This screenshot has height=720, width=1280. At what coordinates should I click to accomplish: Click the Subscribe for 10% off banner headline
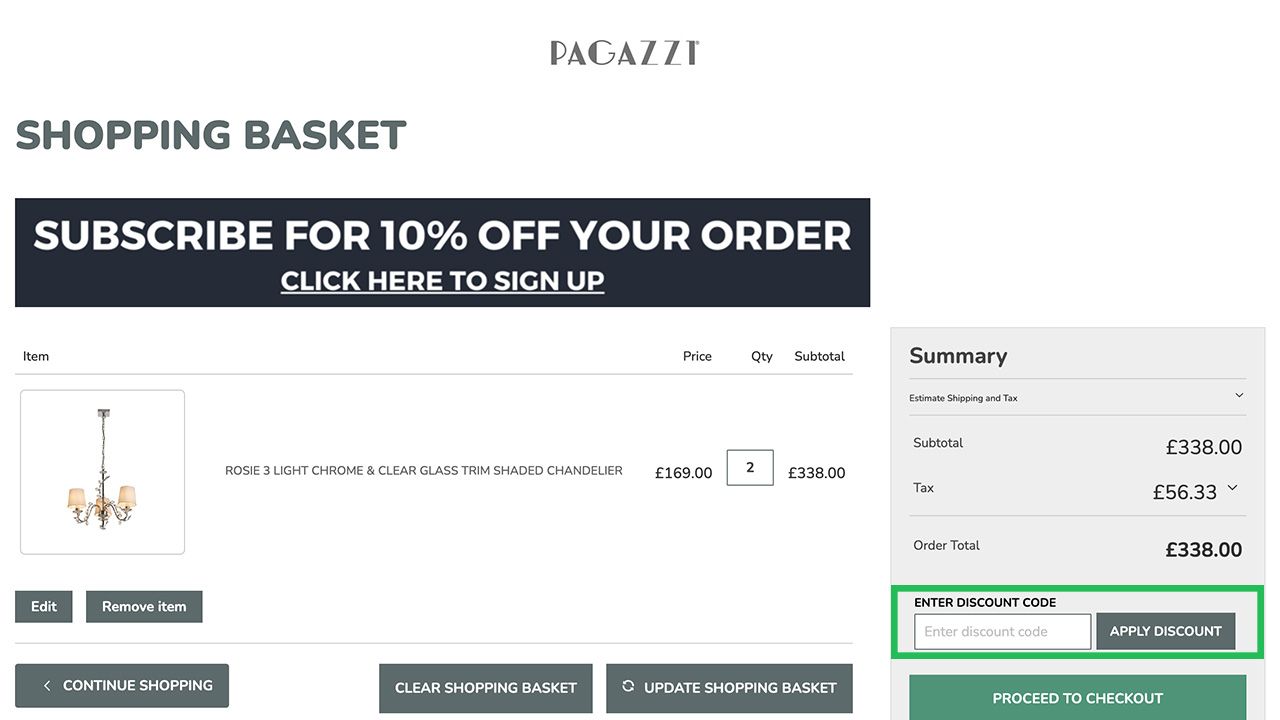(442, 236)
